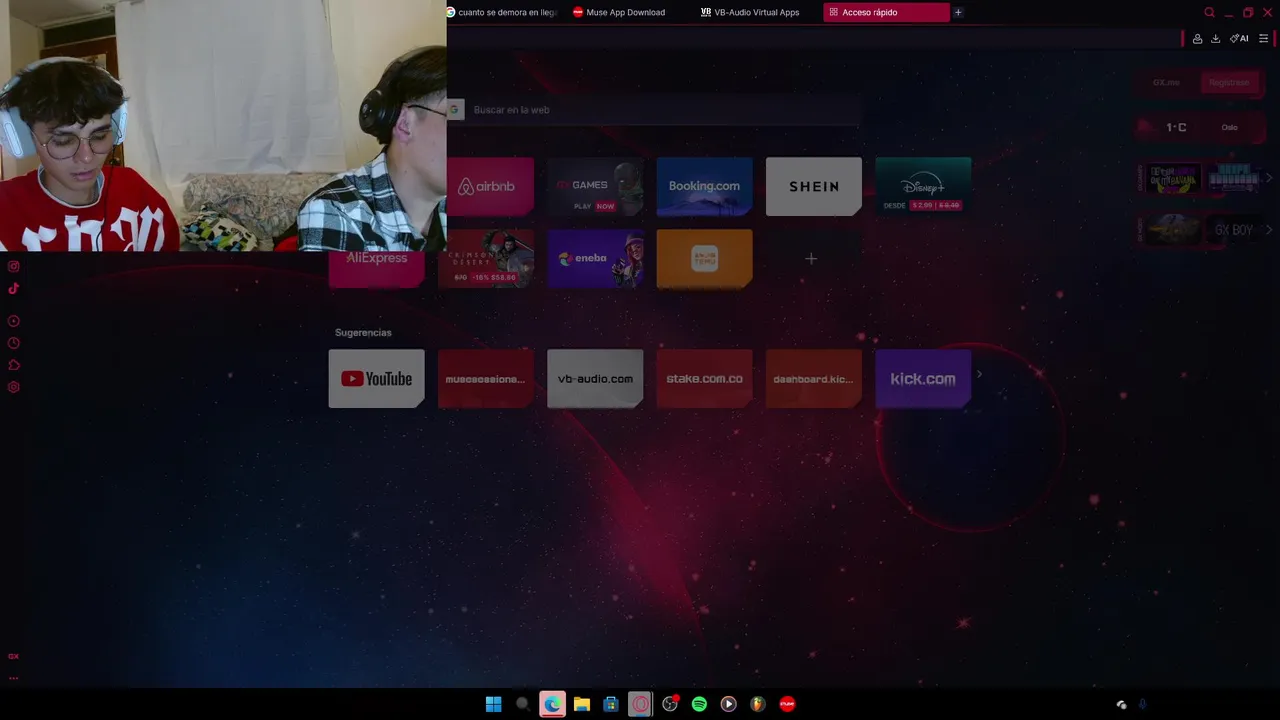1280x720 pixels.
Task: Open the Aria AI button
Action: [x=1239, y=39]
